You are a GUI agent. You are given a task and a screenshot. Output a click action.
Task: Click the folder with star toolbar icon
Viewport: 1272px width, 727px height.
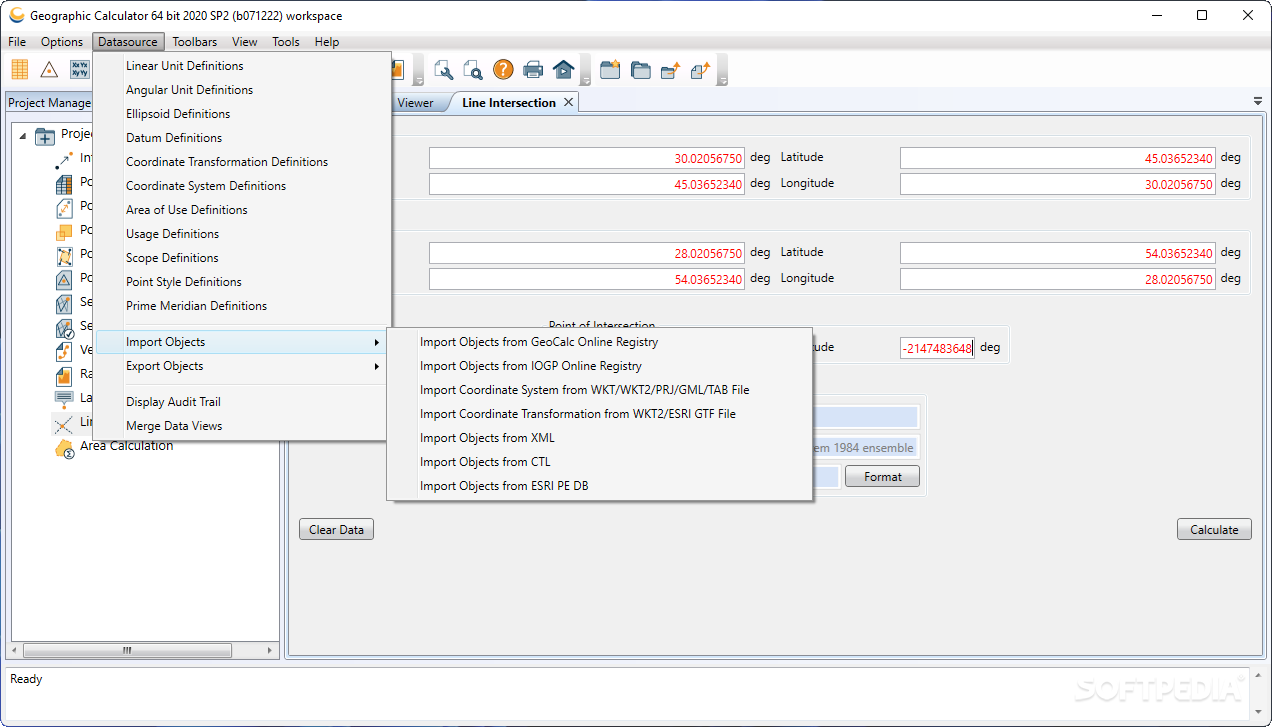click(x=610, y=69)
